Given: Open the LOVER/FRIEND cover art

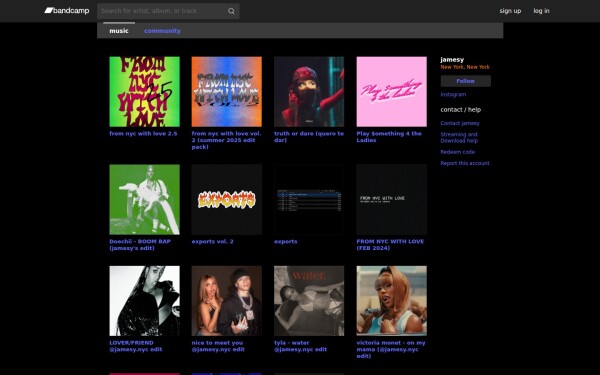Looking at the screenshot, I should (x=144, y=301).
